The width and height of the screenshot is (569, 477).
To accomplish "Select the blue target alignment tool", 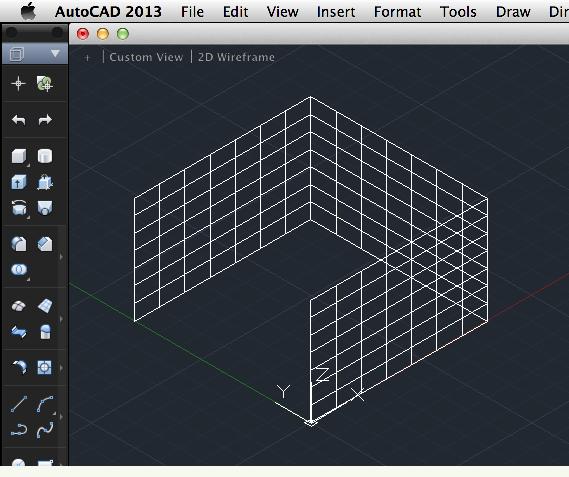I will (45, 367).
